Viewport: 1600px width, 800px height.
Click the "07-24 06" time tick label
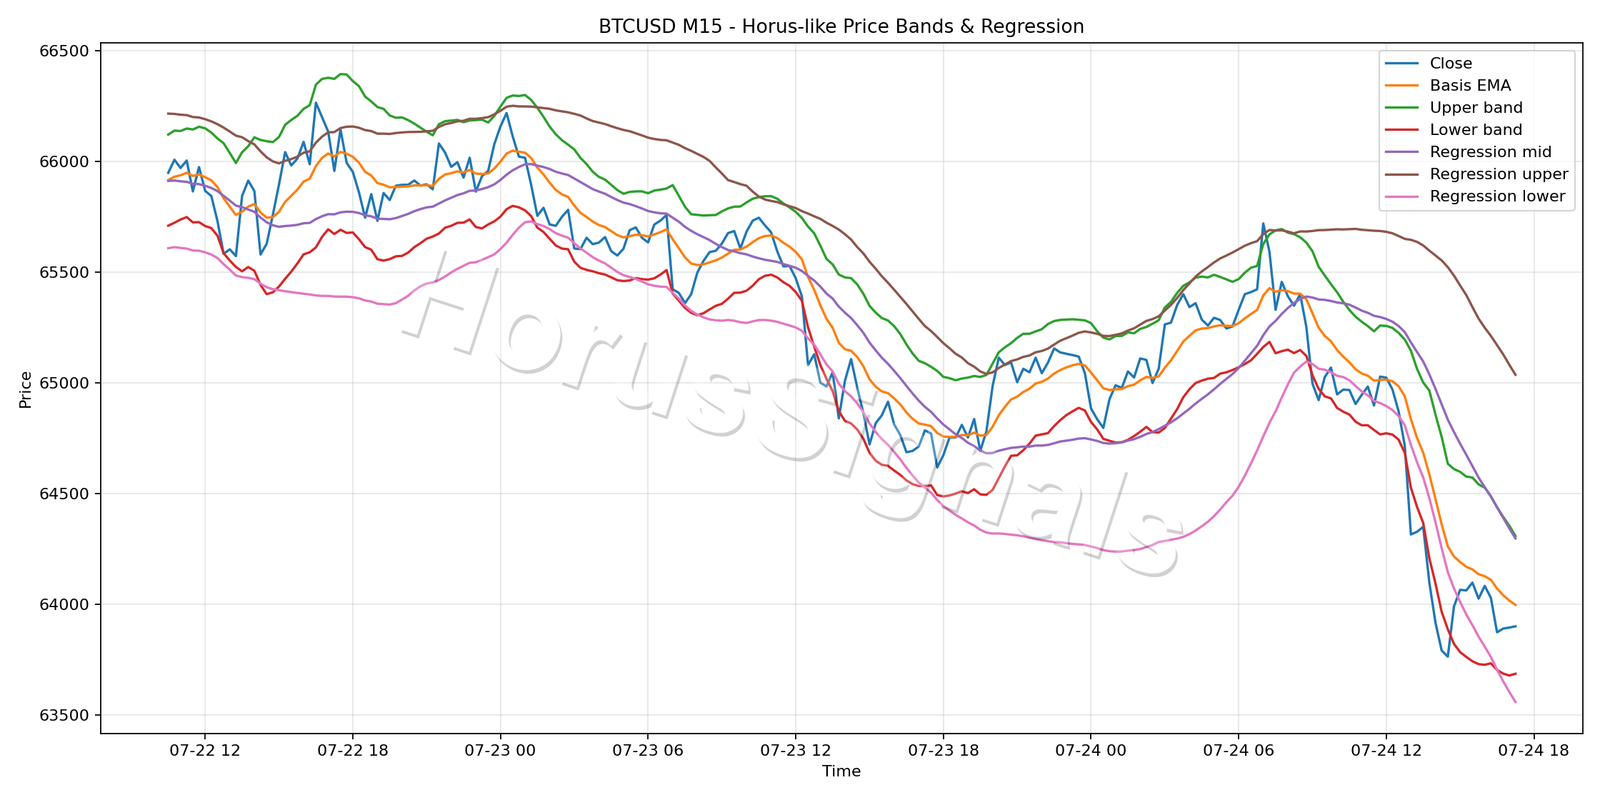[1238, 750]
